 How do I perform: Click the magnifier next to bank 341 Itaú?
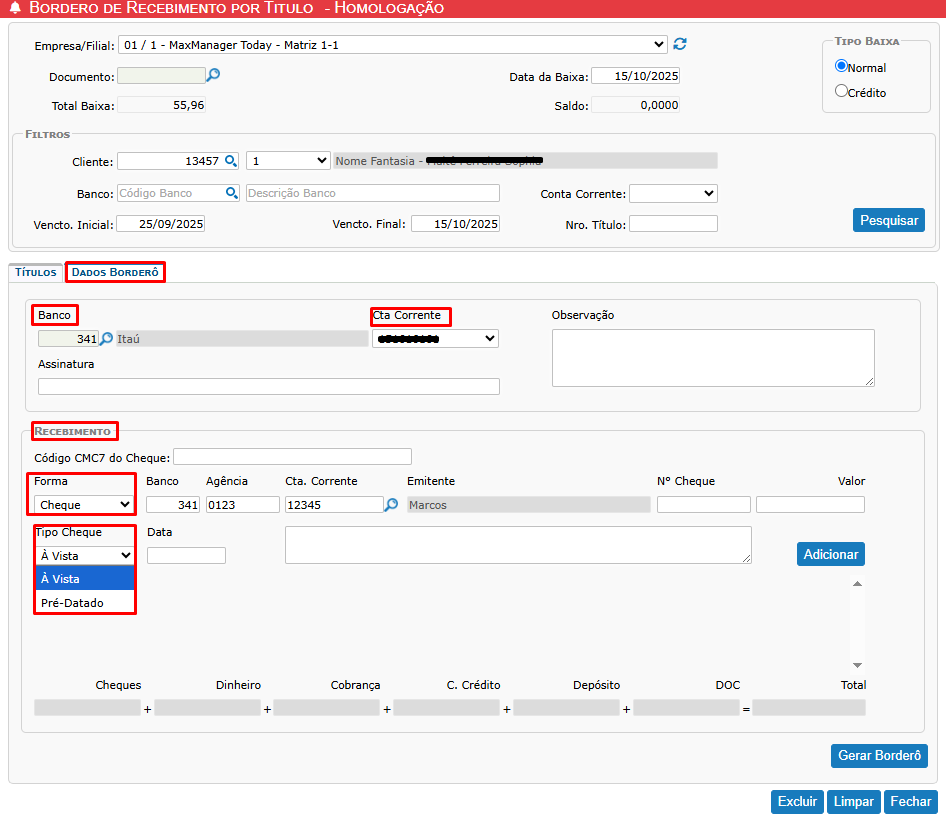[x=107, y=339]
